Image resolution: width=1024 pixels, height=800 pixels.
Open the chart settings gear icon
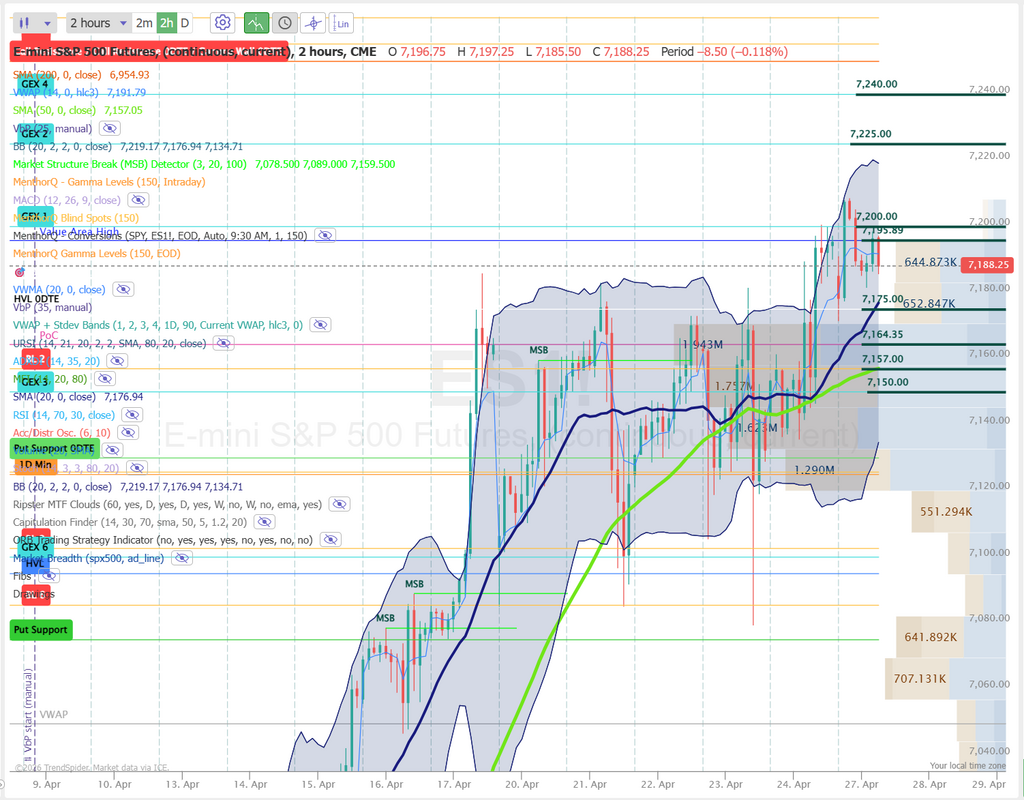223,22
